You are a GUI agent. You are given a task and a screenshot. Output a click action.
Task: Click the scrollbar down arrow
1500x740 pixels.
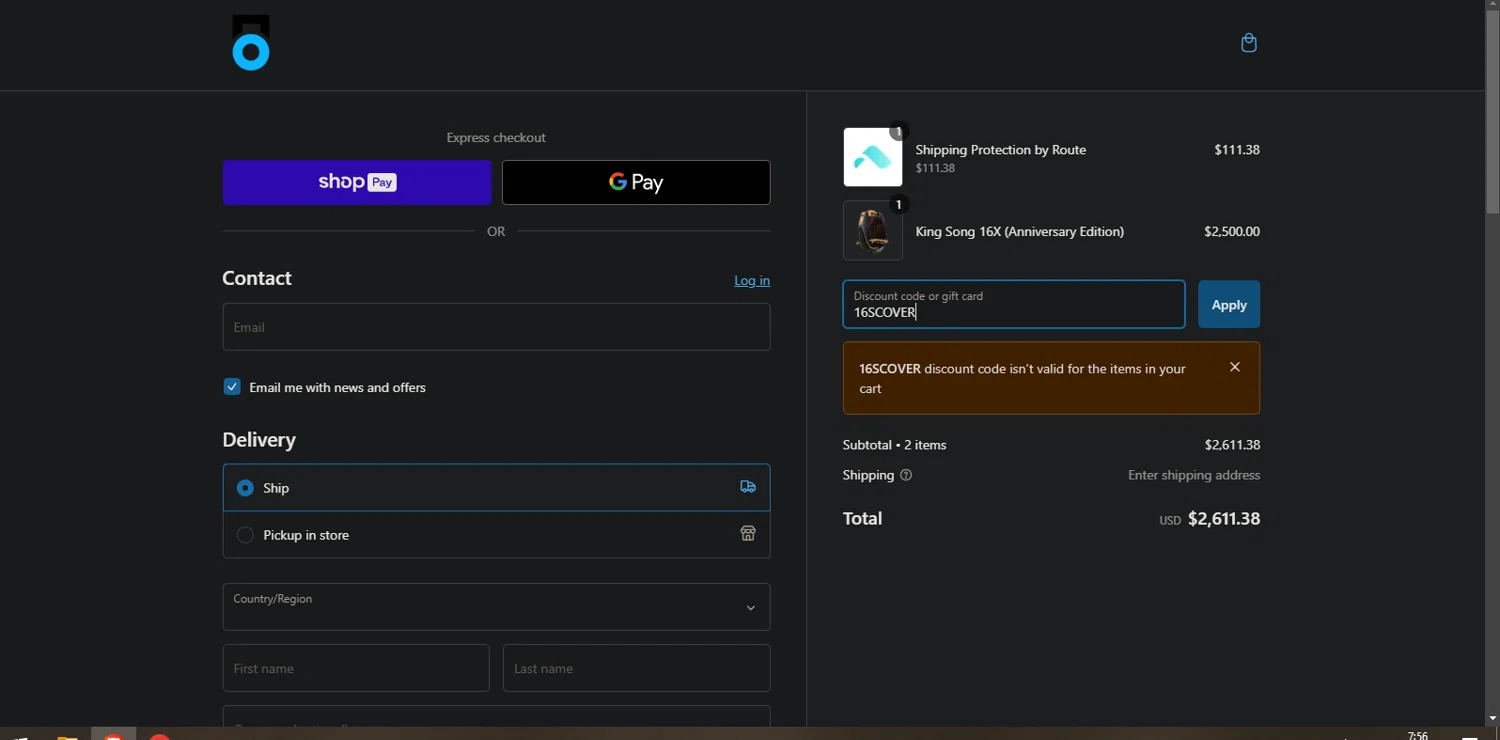[x=1492, y=718]
